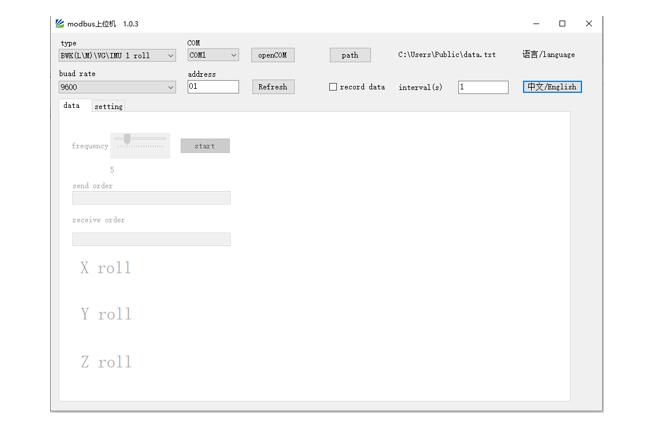
Task: Open the baud rate dropdown
Action: (117, 87)
